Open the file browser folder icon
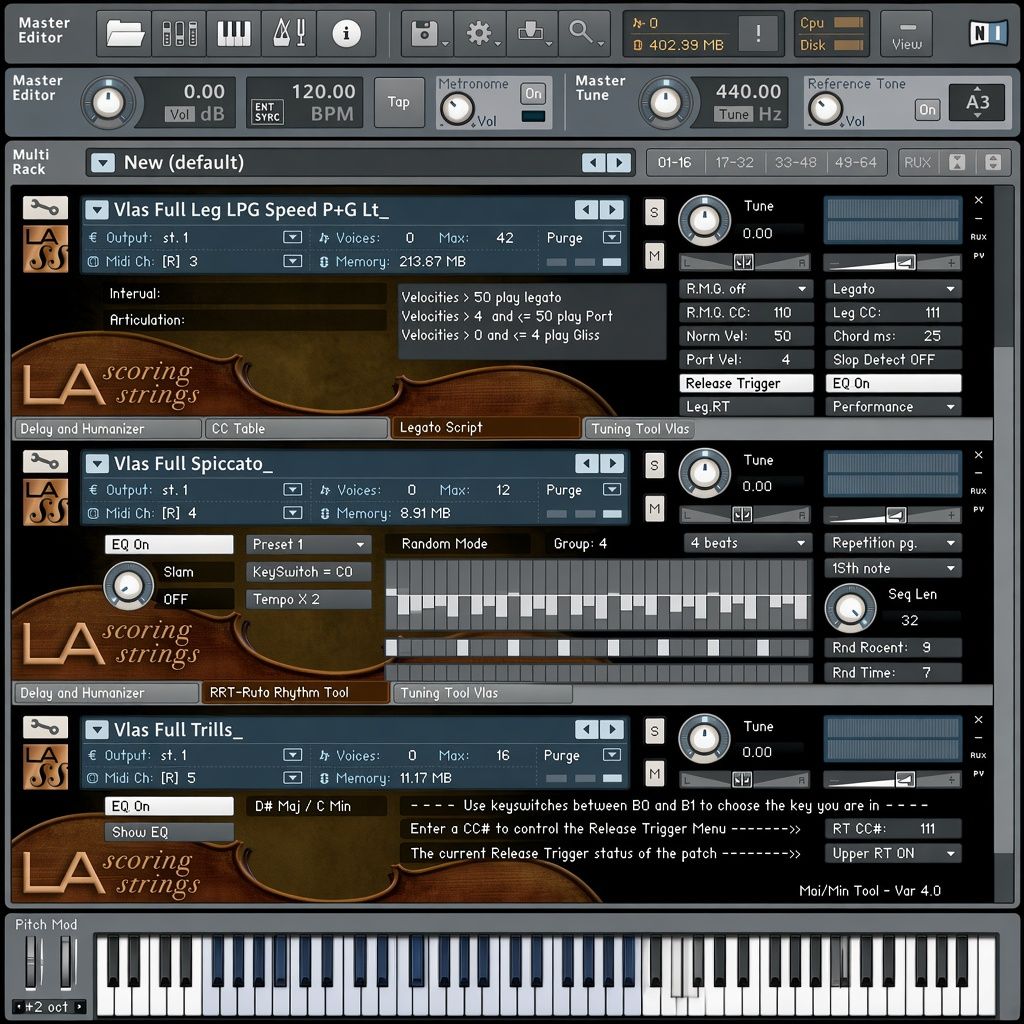Screen dimensions: 1024x1024 pyautogui.click(x=125, y=33)
